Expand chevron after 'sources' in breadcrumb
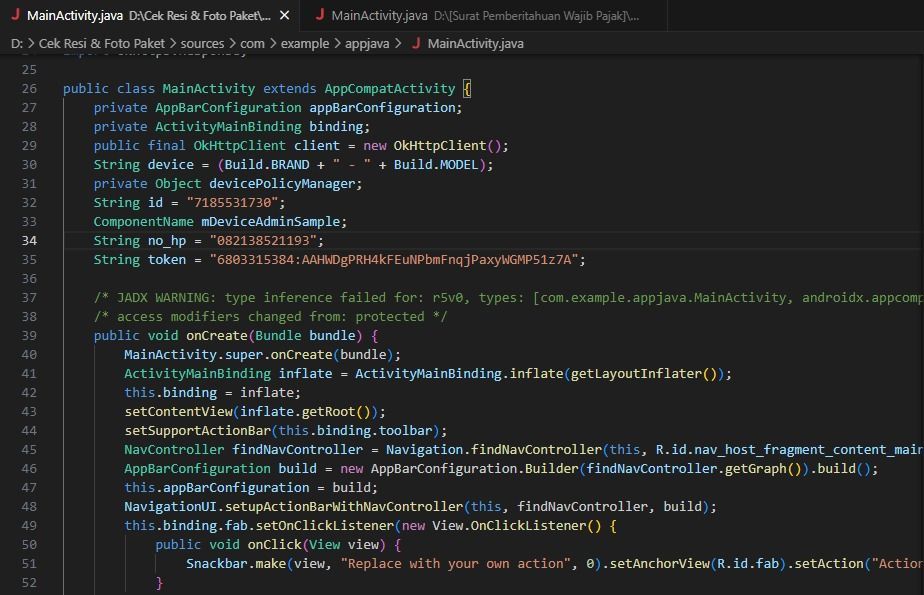924x595 pixels. 232,43
